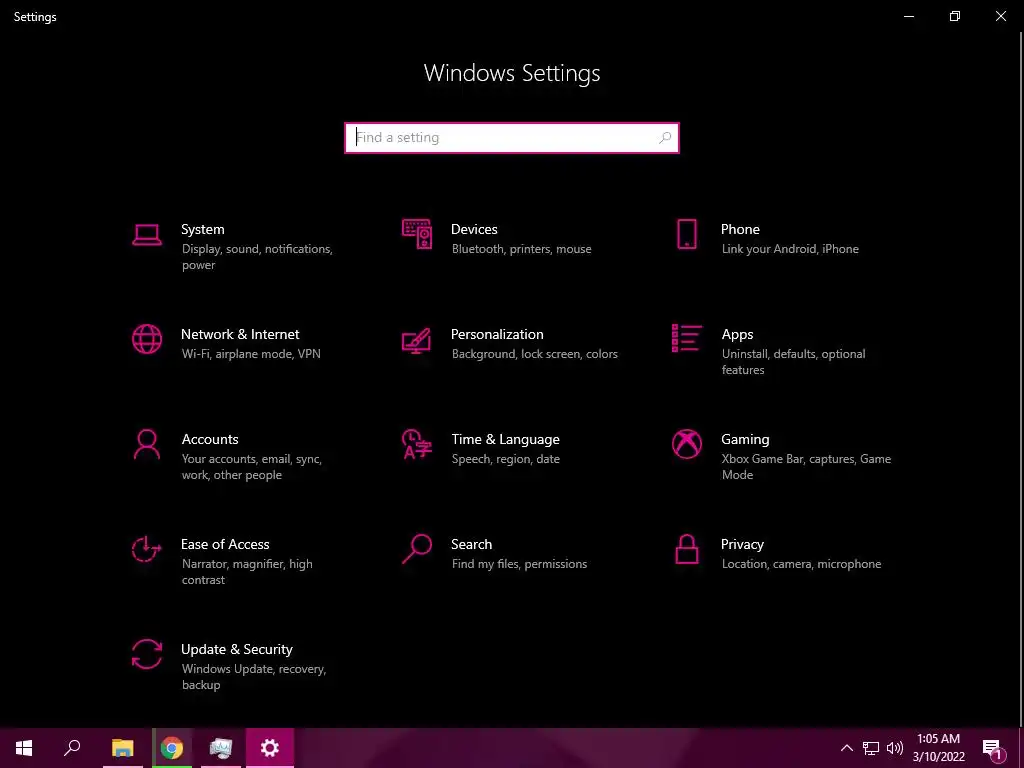The height and width of the screenshot is (768, 1024).
Task: Open the Accounts category title
Action: 210,440
